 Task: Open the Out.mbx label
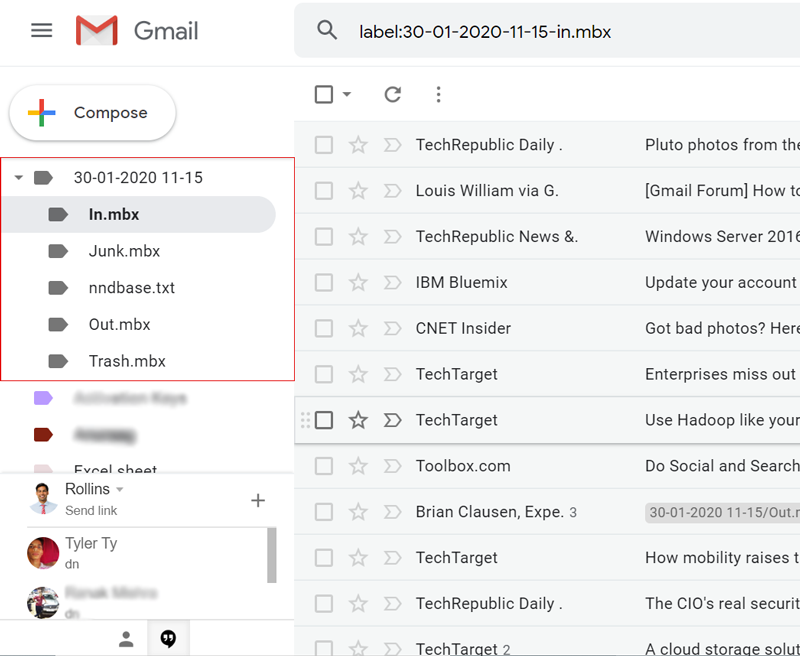coord(139,324)
